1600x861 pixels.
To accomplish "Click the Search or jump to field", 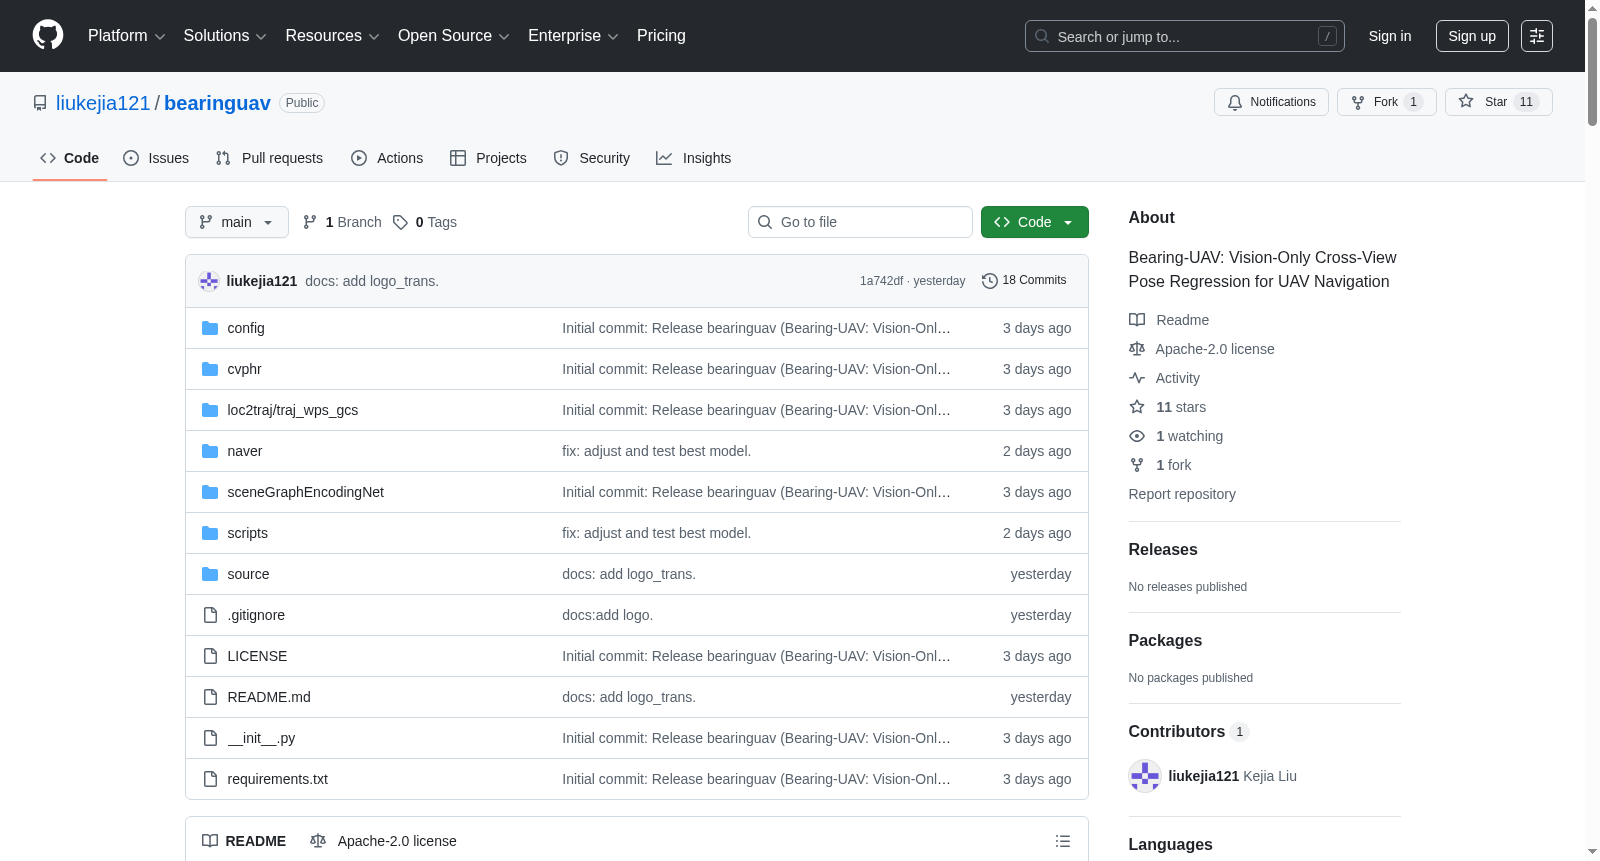I will coord(1185,36).
